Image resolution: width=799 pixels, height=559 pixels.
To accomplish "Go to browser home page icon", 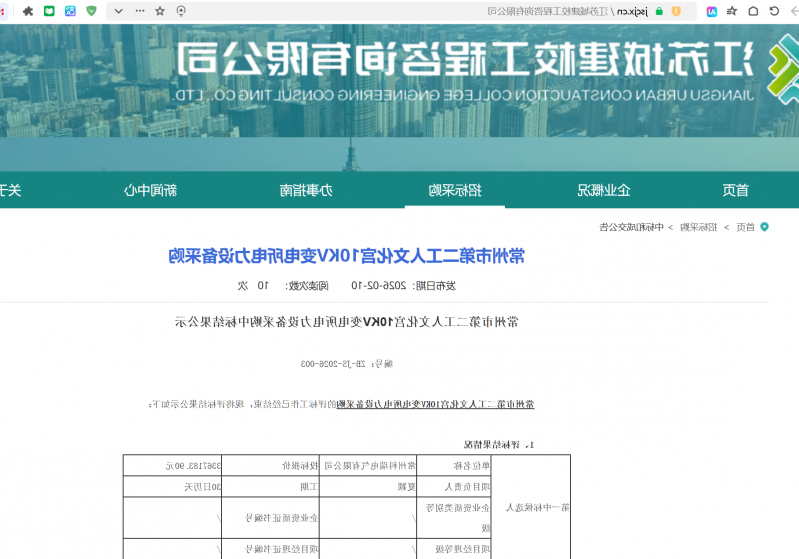I will click(x=753, y=11).
